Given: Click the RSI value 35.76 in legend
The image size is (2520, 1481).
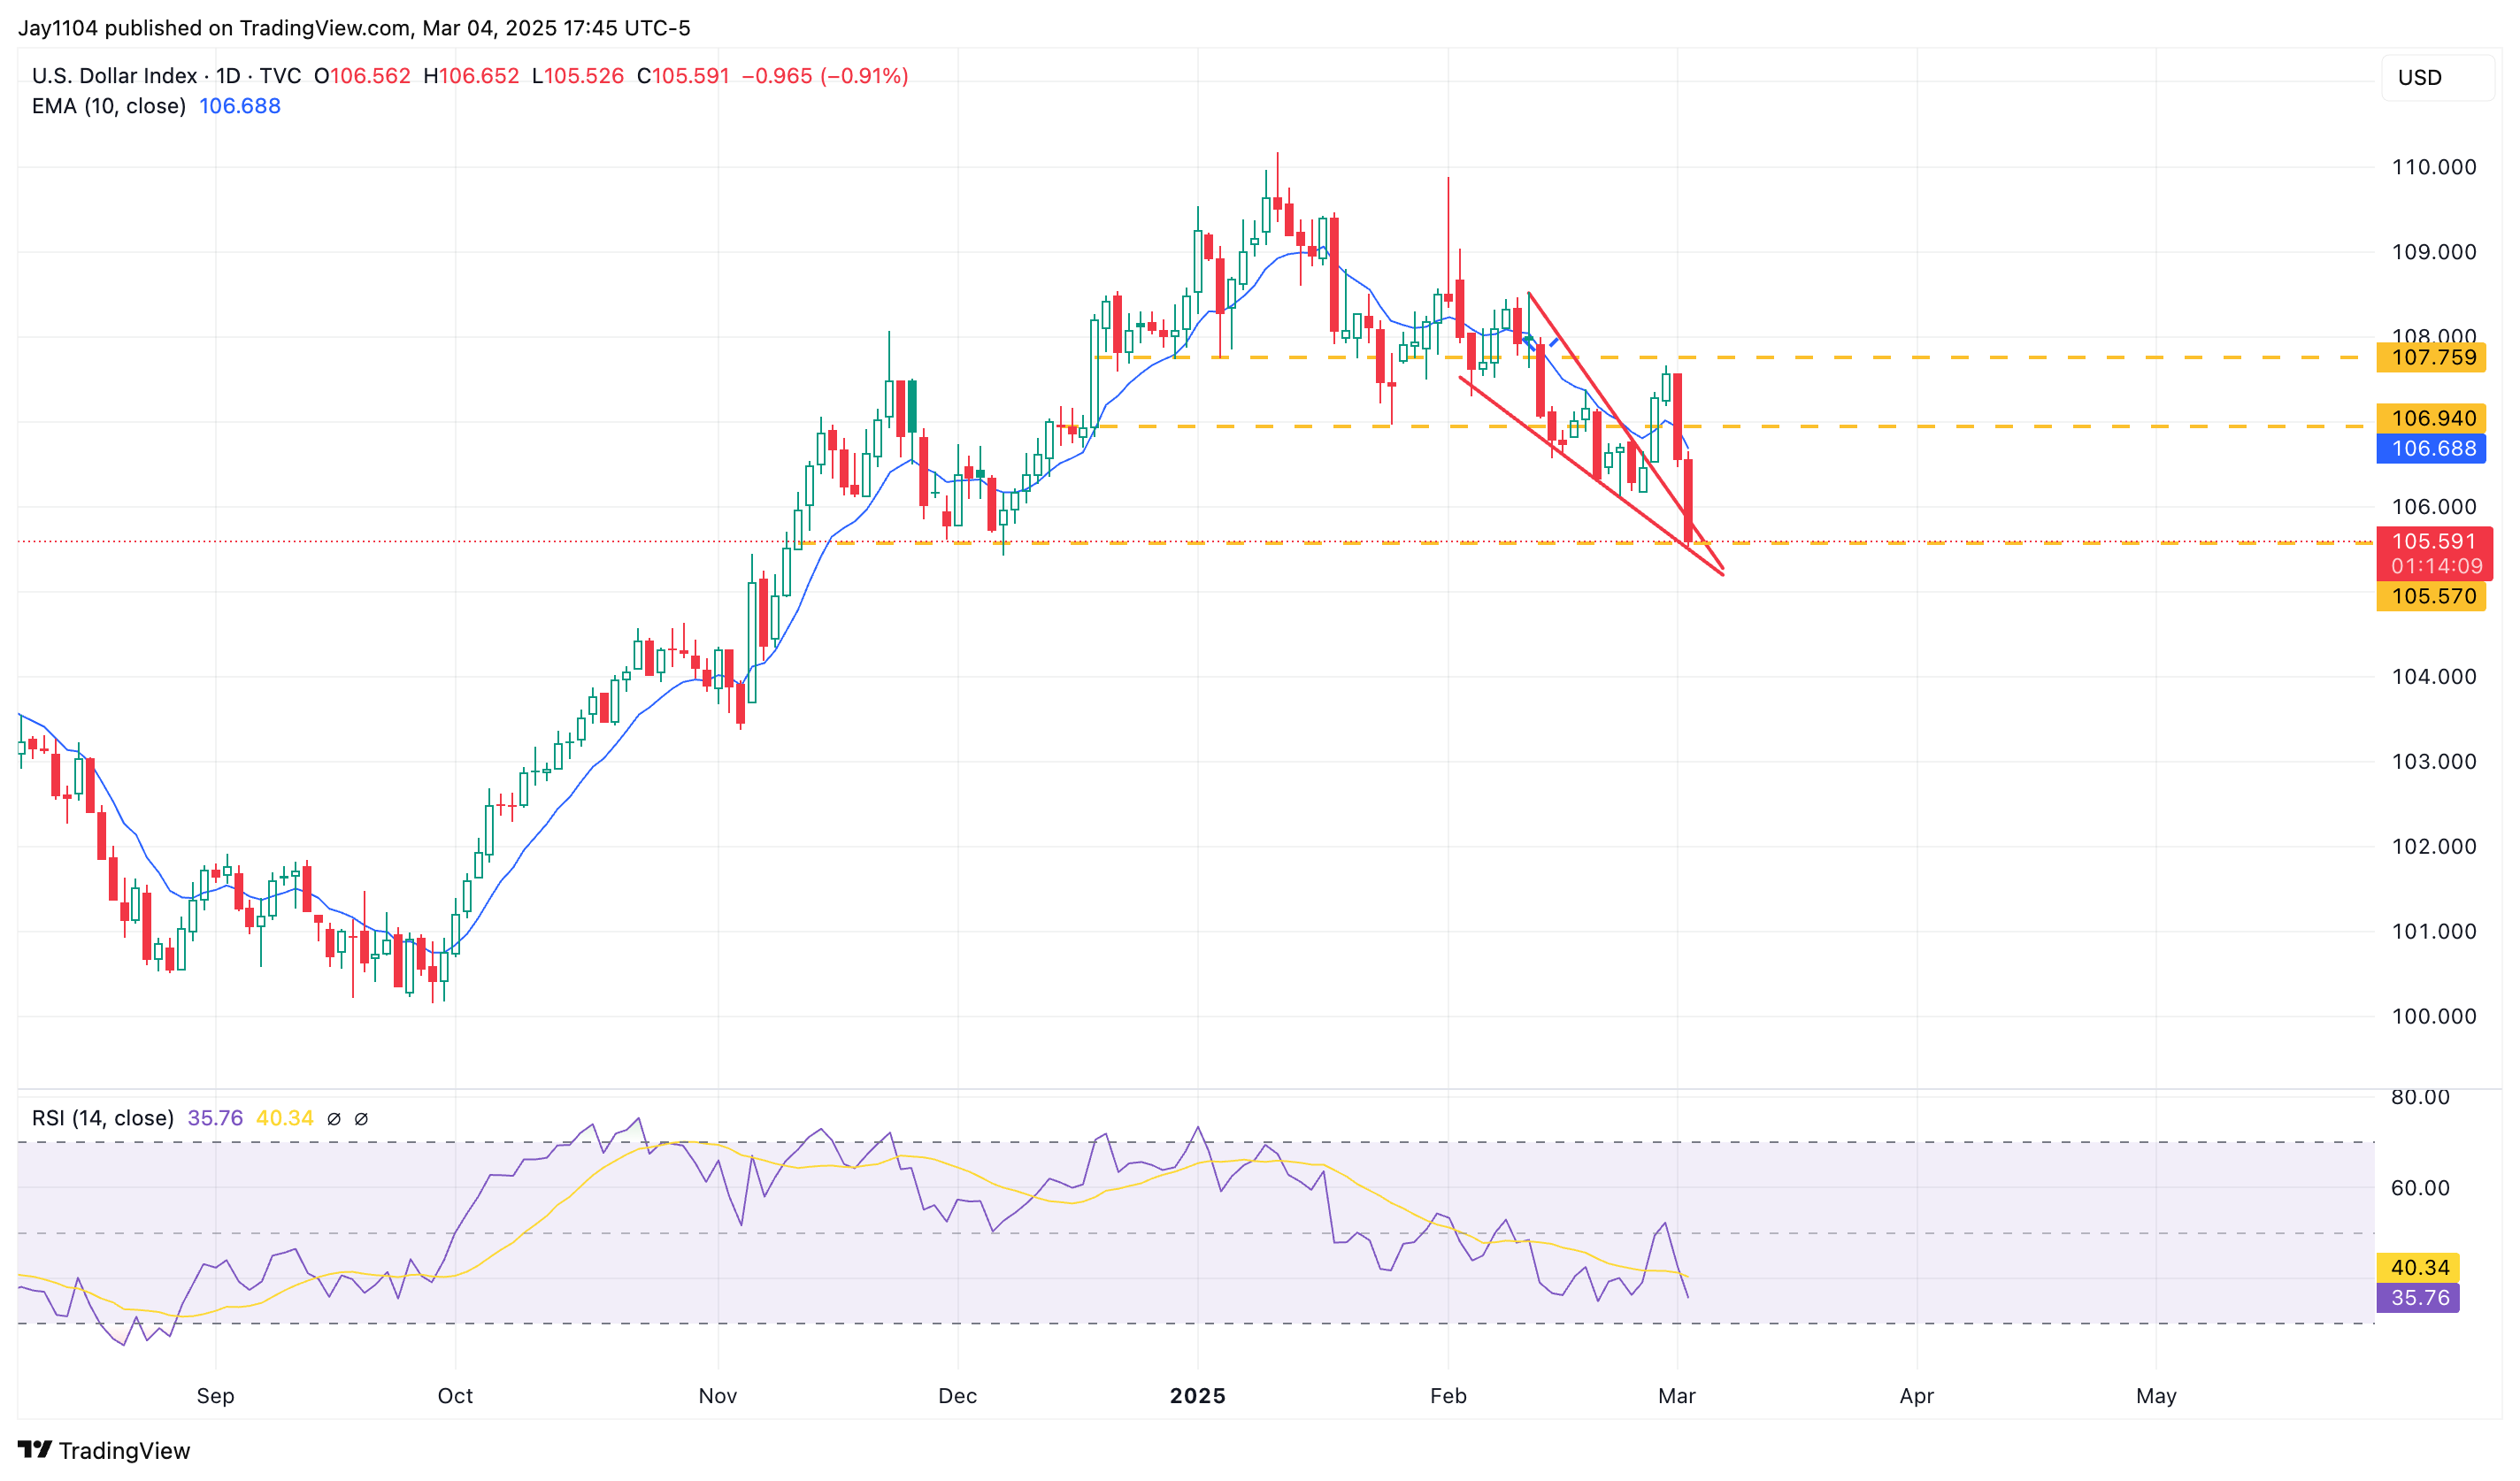Looking at the screenshot, I should click(215, 1118).
